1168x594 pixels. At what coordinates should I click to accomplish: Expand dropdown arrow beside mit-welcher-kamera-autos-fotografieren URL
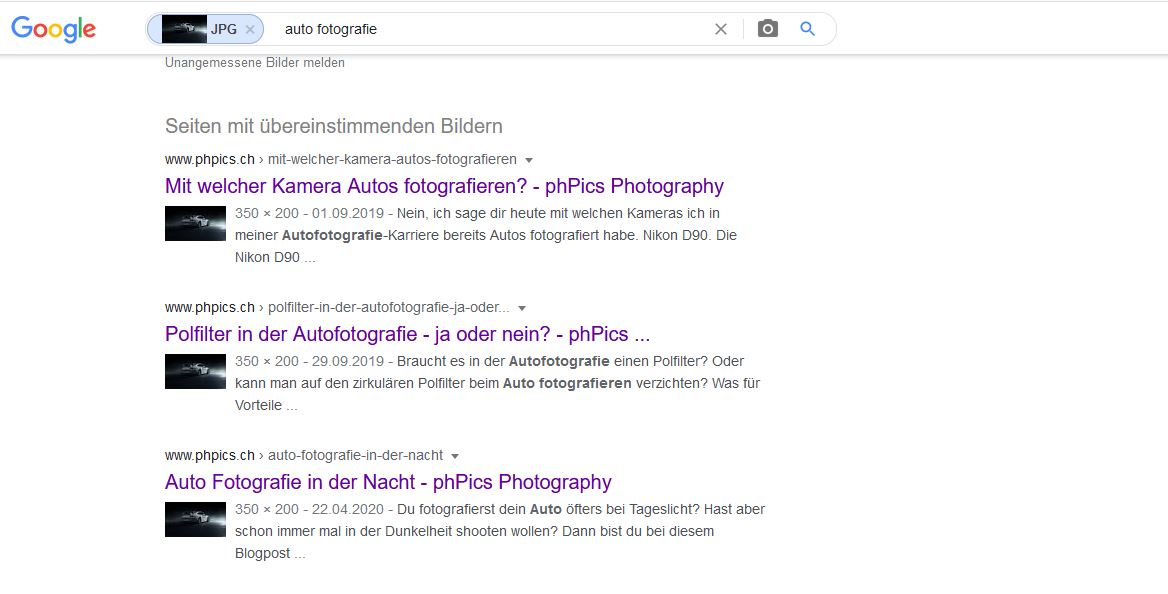click(529, 160)
